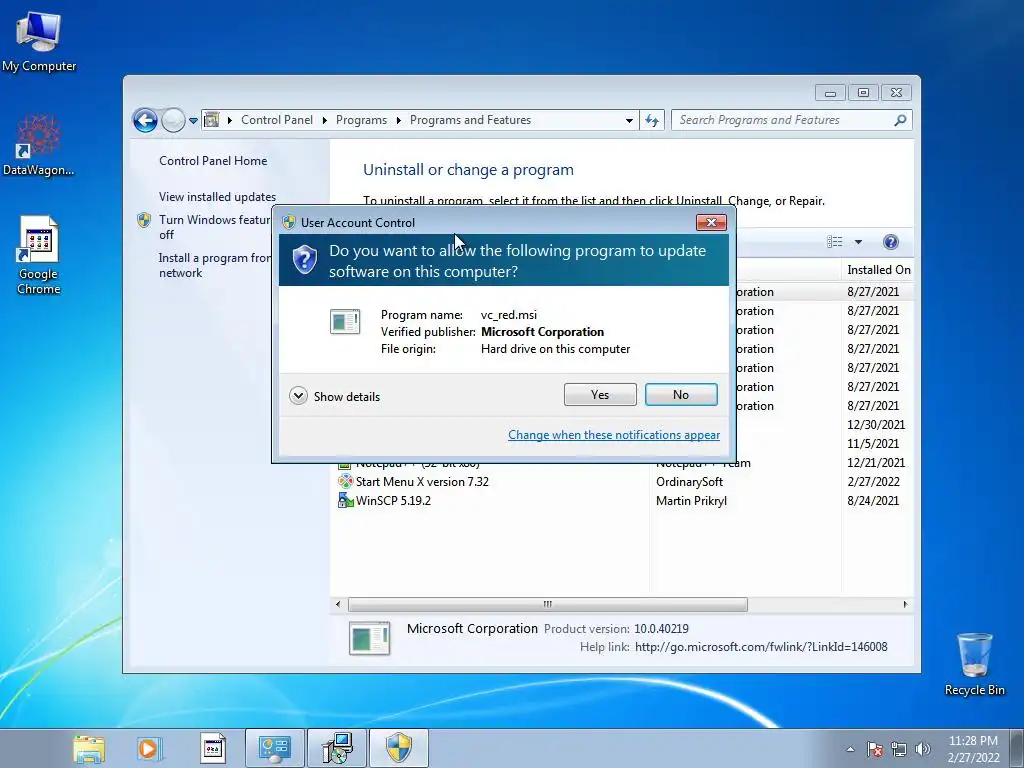1024x768 pixels.
Task: Click No in the User Account Control dialog
Action: (681, 394)
